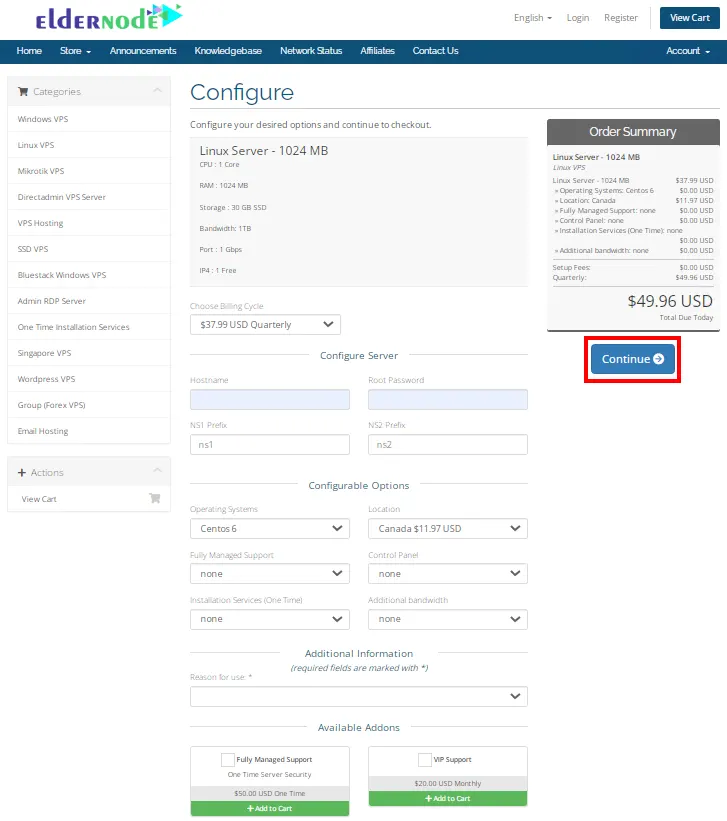Viewport: 727px width, 821px height.
Task: Select the Group (Forex VPS) category
Action: coord(89,405)
